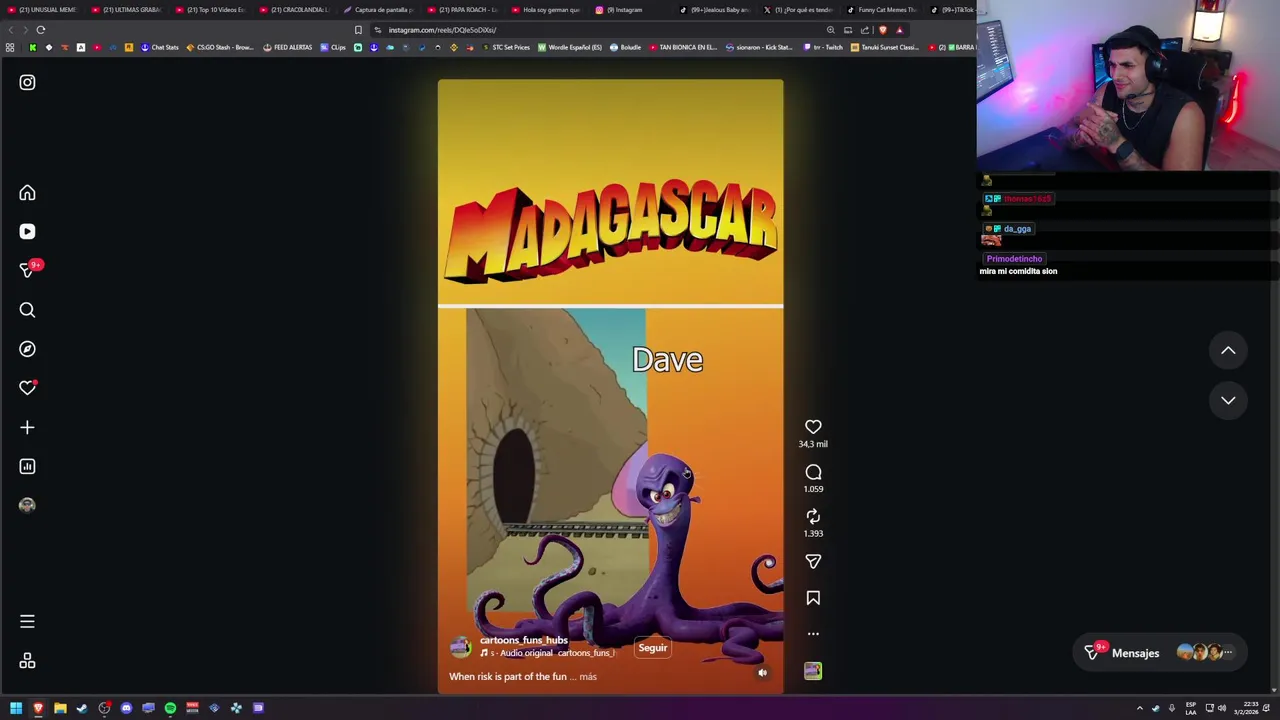Open Meta apps icon at sidebar bottom

pos(27,661)
